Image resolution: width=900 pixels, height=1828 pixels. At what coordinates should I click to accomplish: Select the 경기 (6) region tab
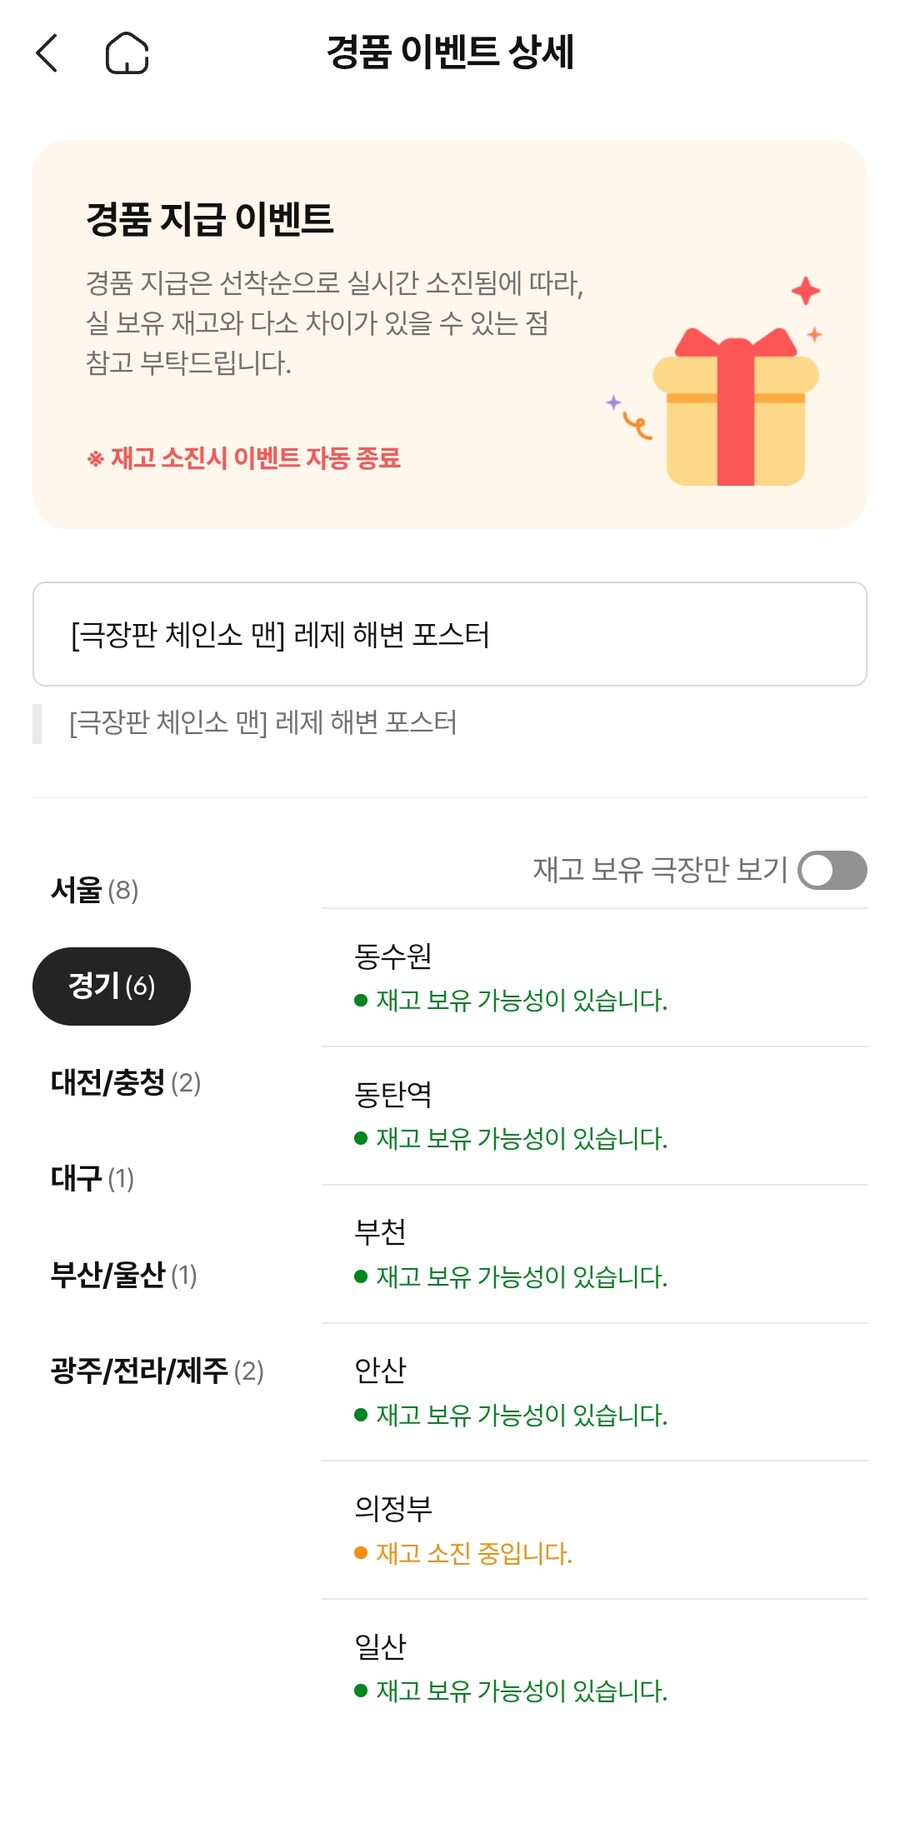click(111, 986)
